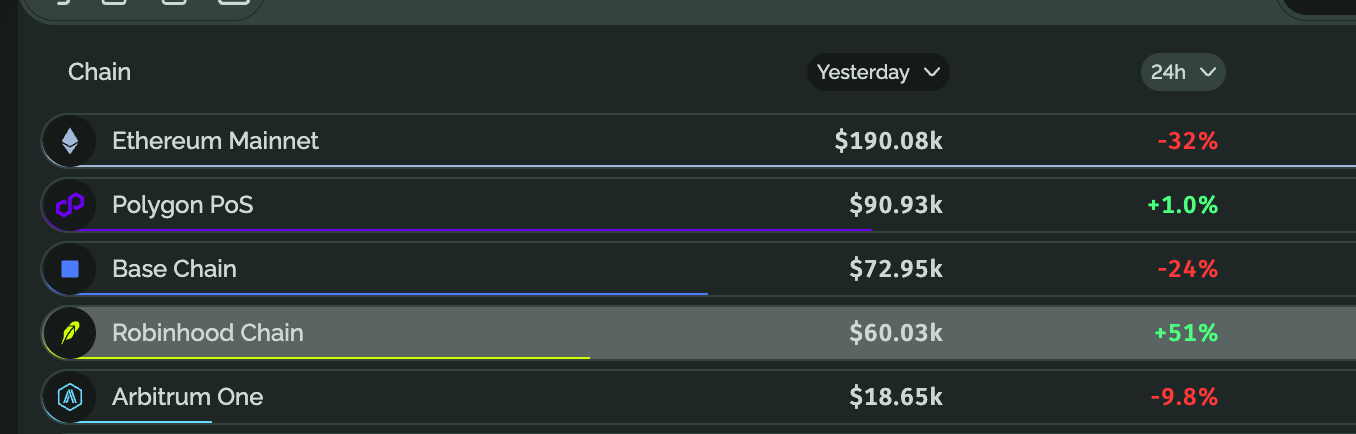
Task: Click the purple Polygon PoS logo icon
Action: (x=70, y=205)
